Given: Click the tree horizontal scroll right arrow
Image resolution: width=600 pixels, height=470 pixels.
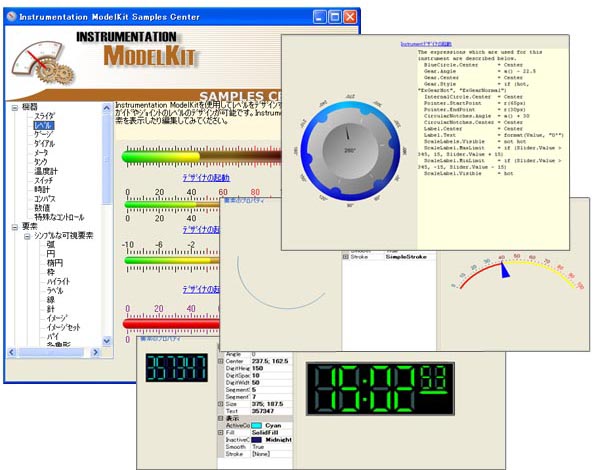Looking at the screenshot, I should click(x=96, y=352).
